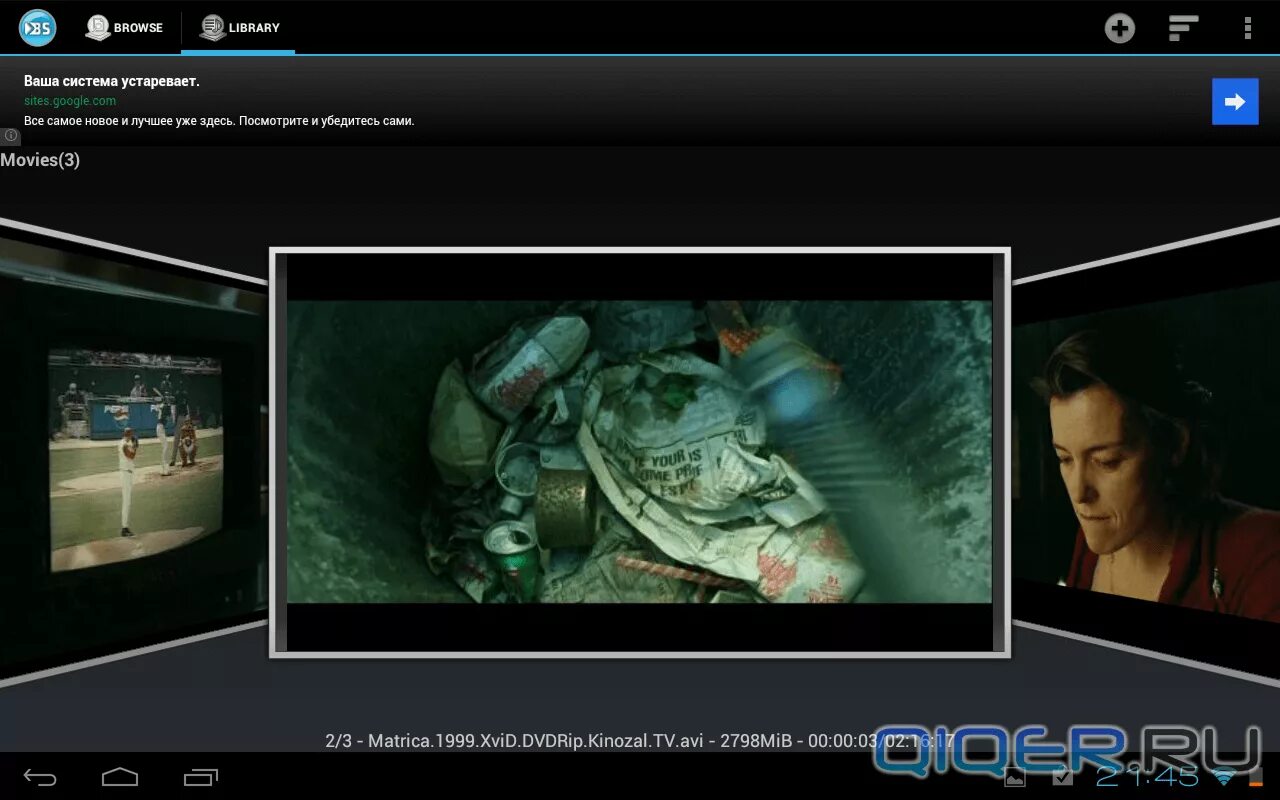1280x800 pixels.
Task: Tap the picture notification icon
Action: coord(1015,777)
